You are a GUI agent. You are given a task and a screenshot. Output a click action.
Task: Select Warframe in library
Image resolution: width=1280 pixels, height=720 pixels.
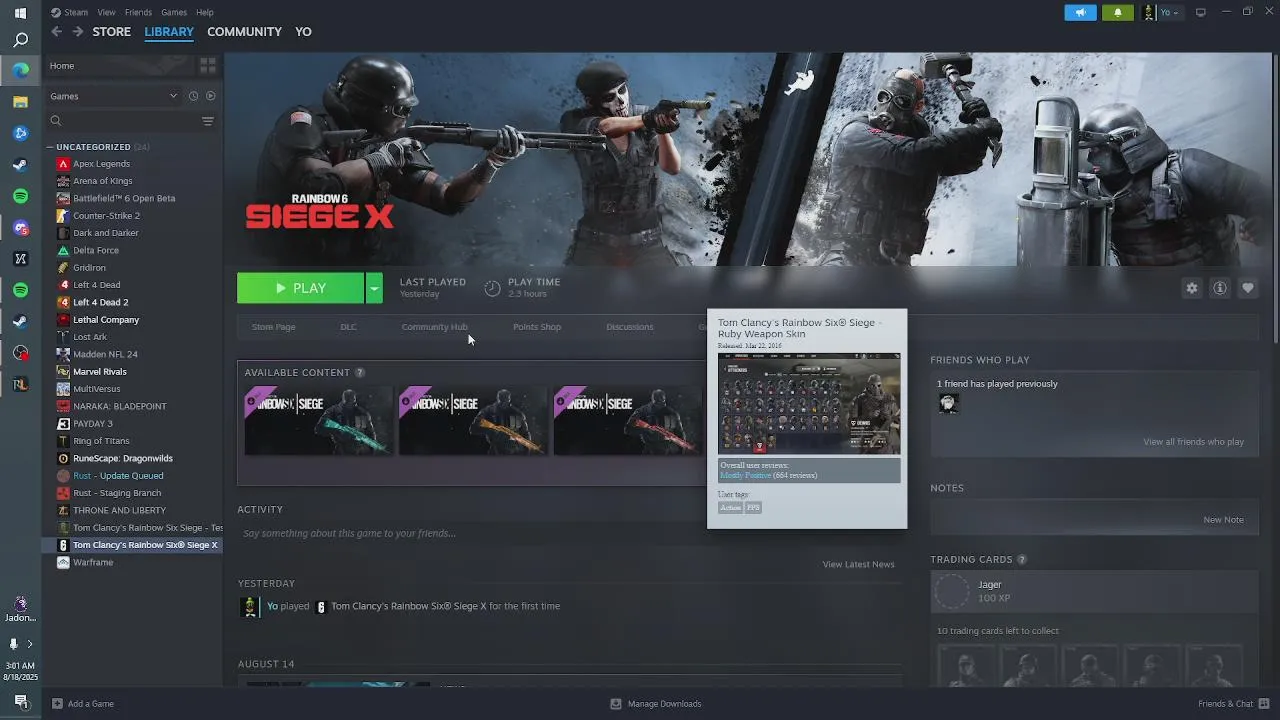93,562
